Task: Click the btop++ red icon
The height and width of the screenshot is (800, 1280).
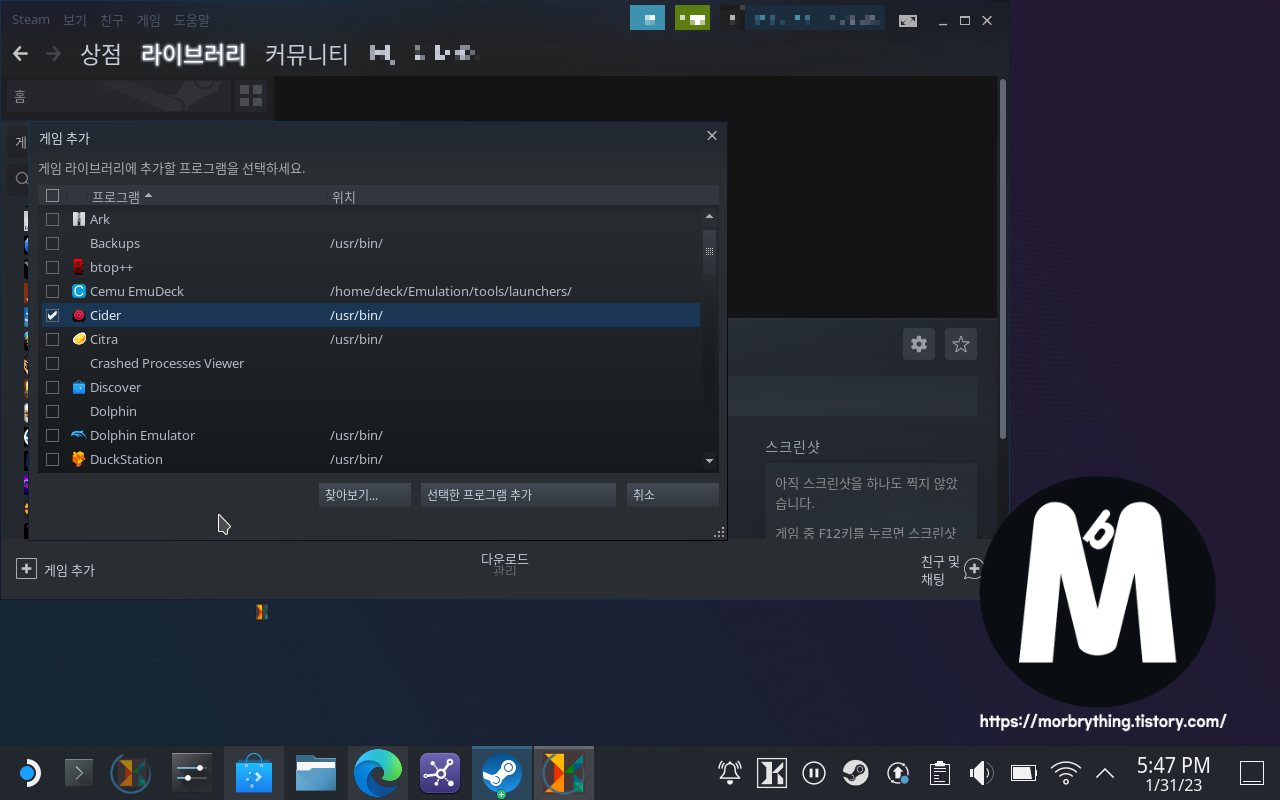Action: [79, 267]
